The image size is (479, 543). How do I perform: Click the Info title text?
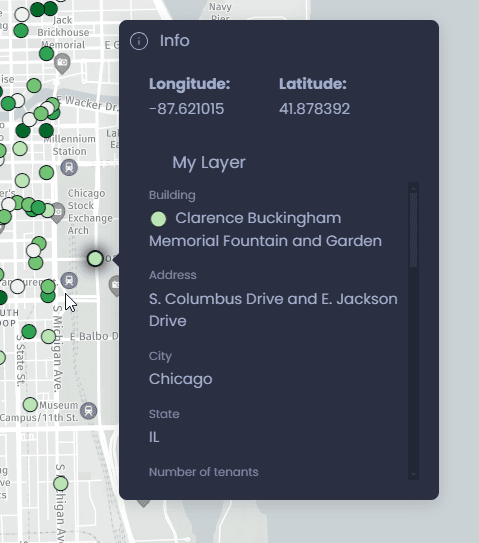click(x=175, y=41)
